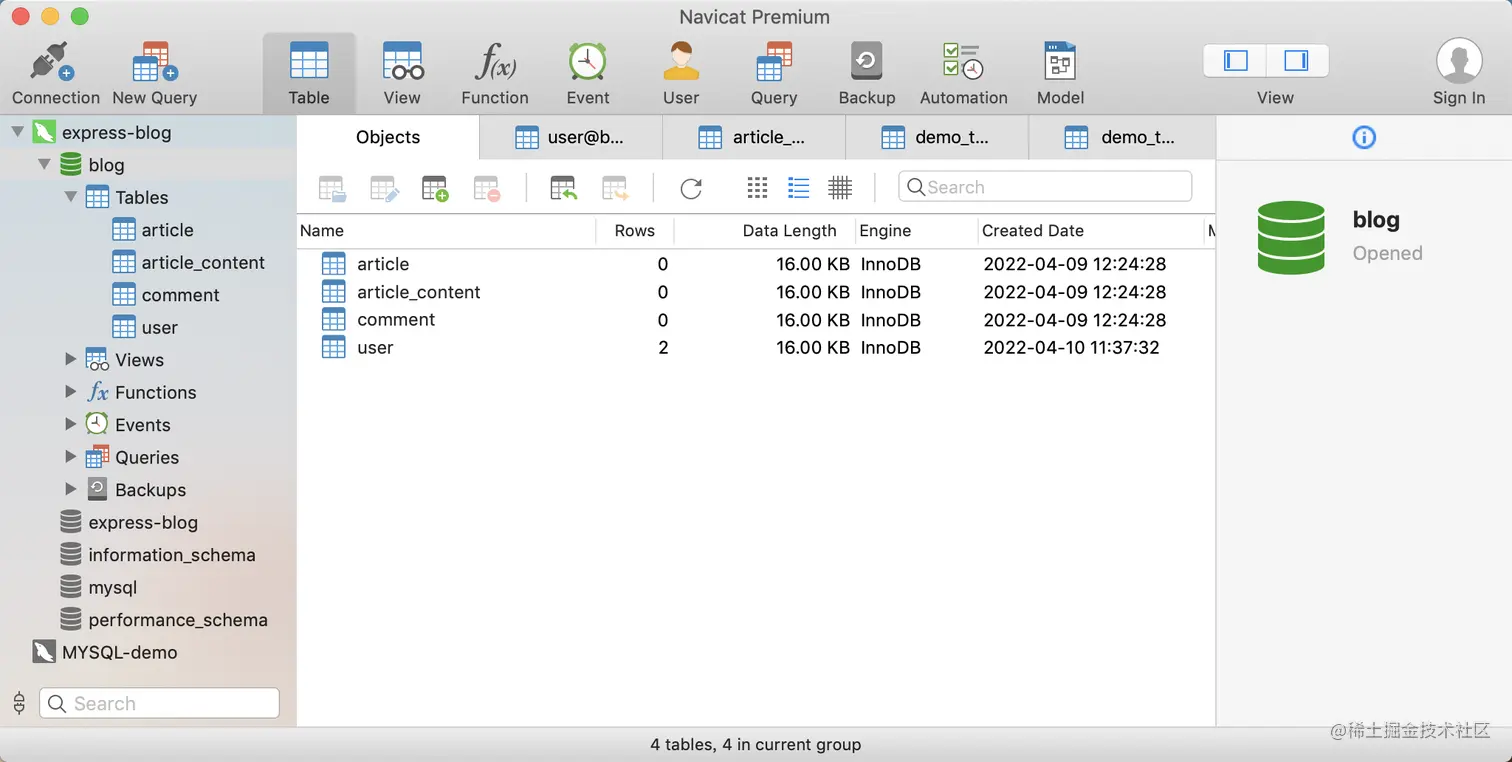
Task: Switch to the article_... tab
Action: click(754, 138)
